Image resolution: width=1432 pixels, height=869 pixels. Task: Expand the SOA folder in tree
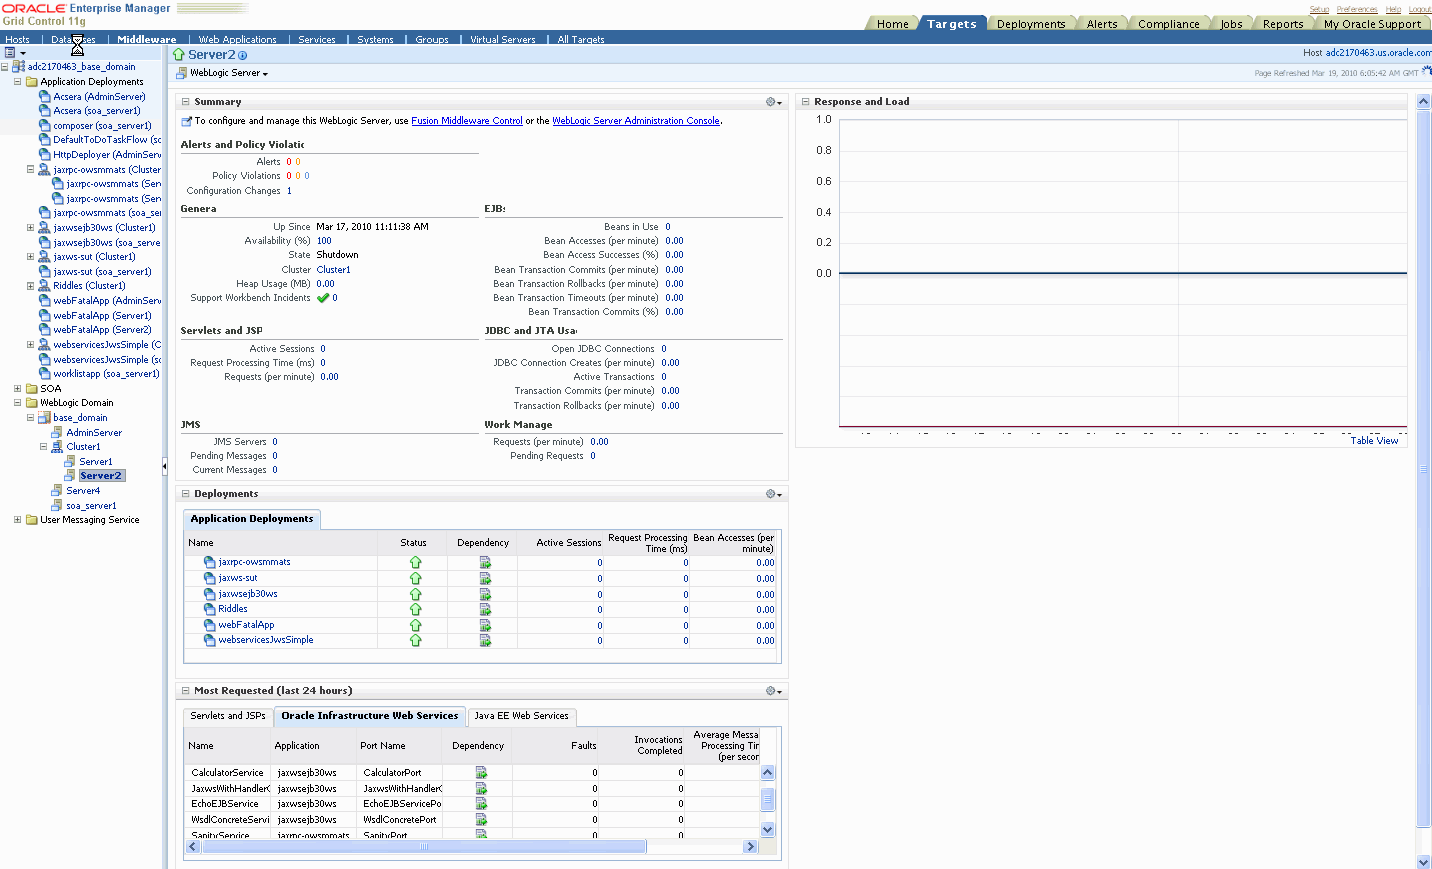[17, 388]
